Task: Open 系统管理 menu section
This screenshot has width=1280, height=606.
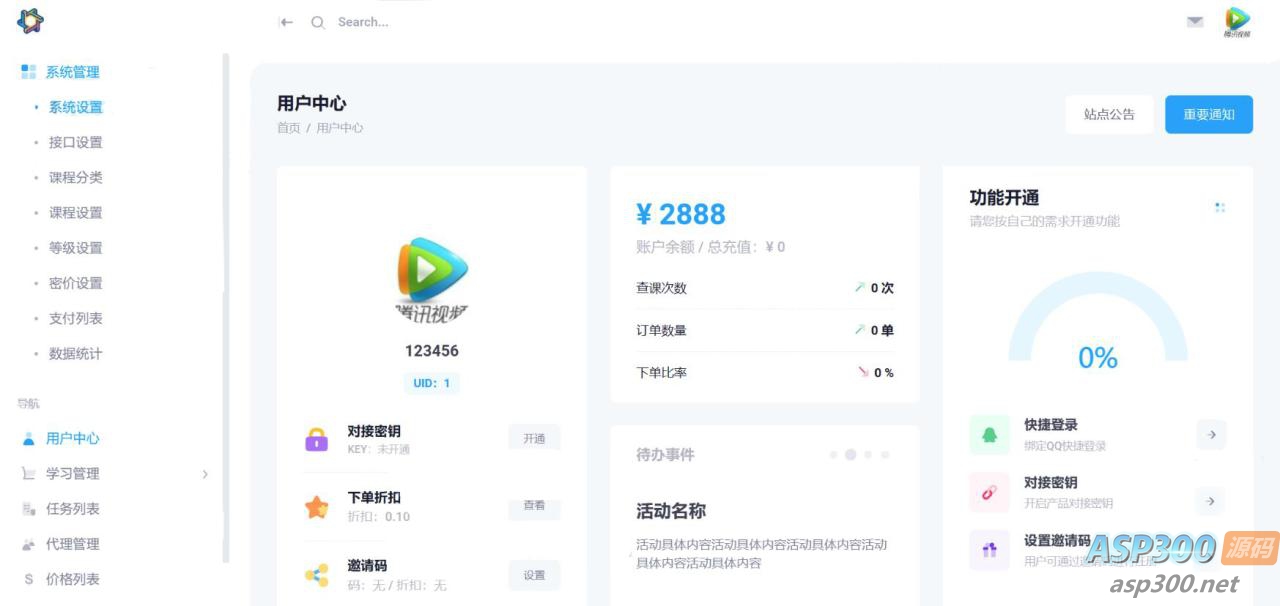Action: pyautogui.click(x=73, y=72)
